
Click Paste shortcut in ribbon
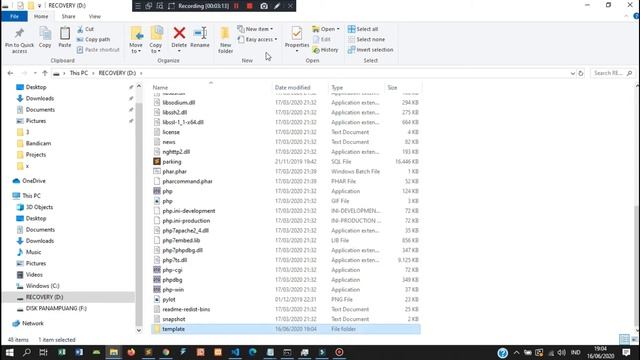pos(98,50)
